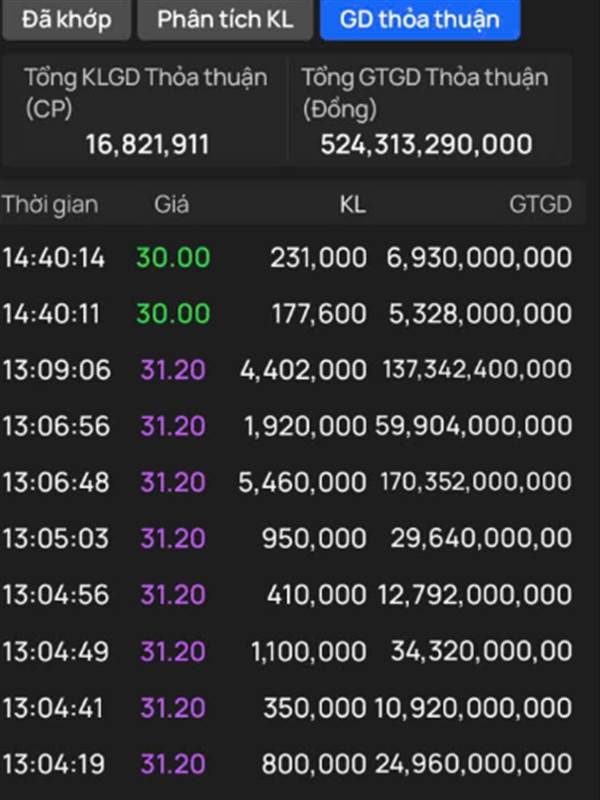Click the Giá column header

pos(171,205)
